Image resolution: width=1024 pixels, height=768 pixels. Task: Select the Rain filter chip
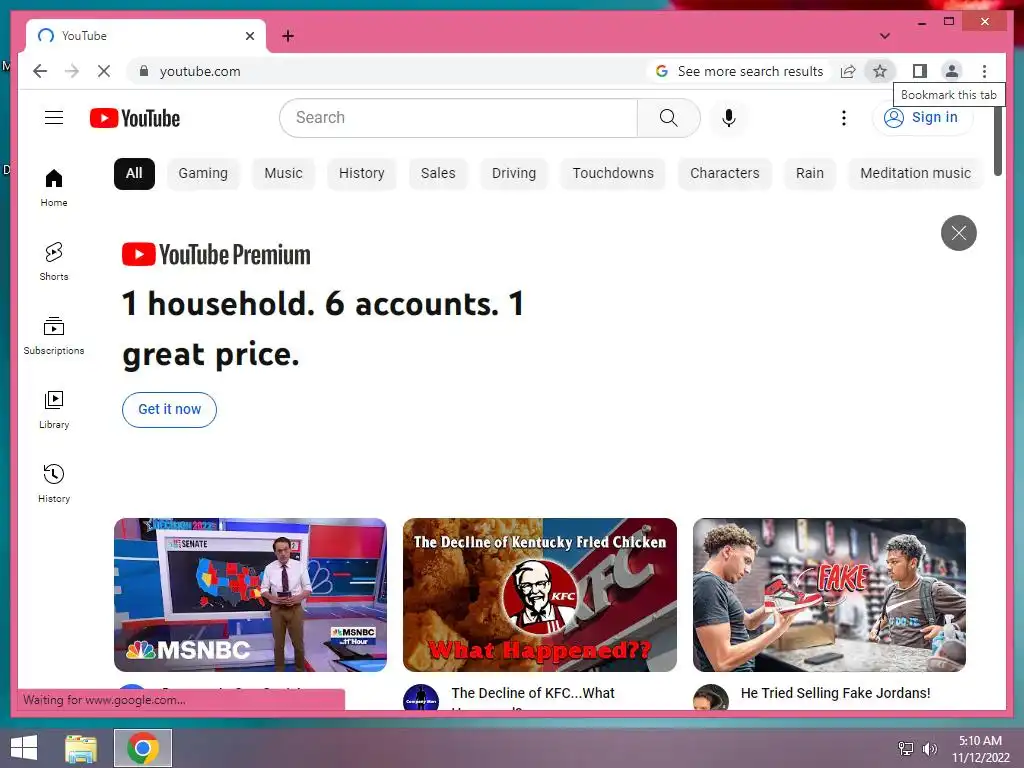(809, 173)
